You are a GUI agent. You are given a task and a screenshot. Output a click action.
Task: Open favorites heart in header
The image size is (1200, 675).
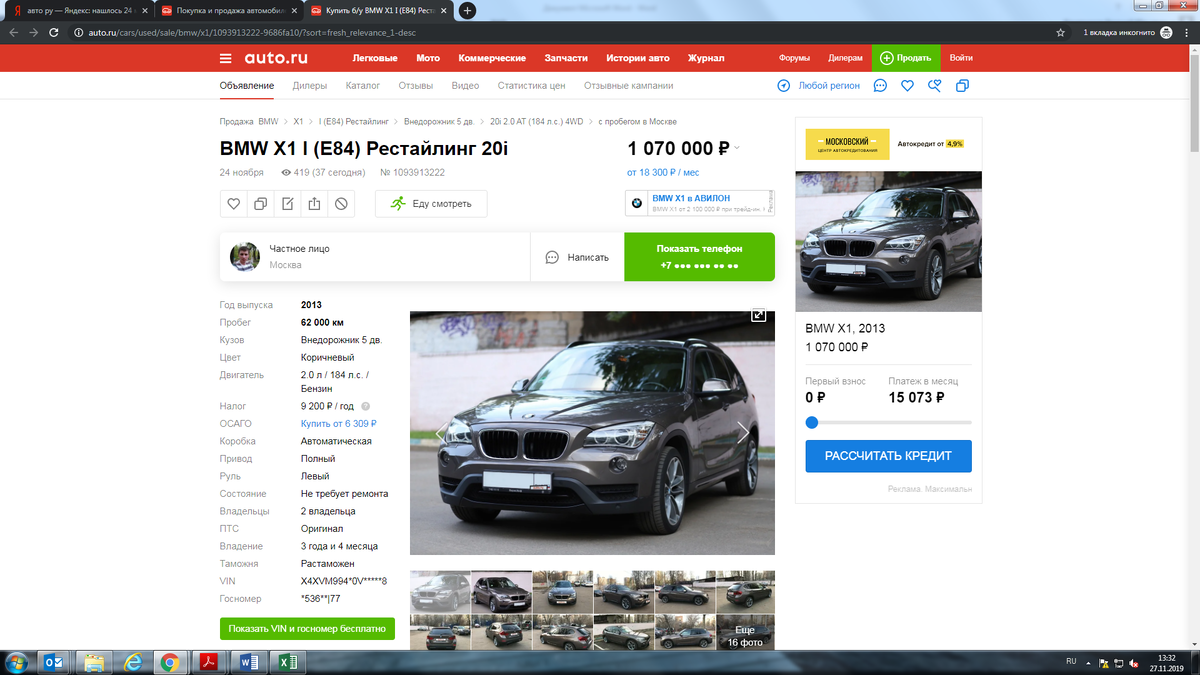[907, 86]
